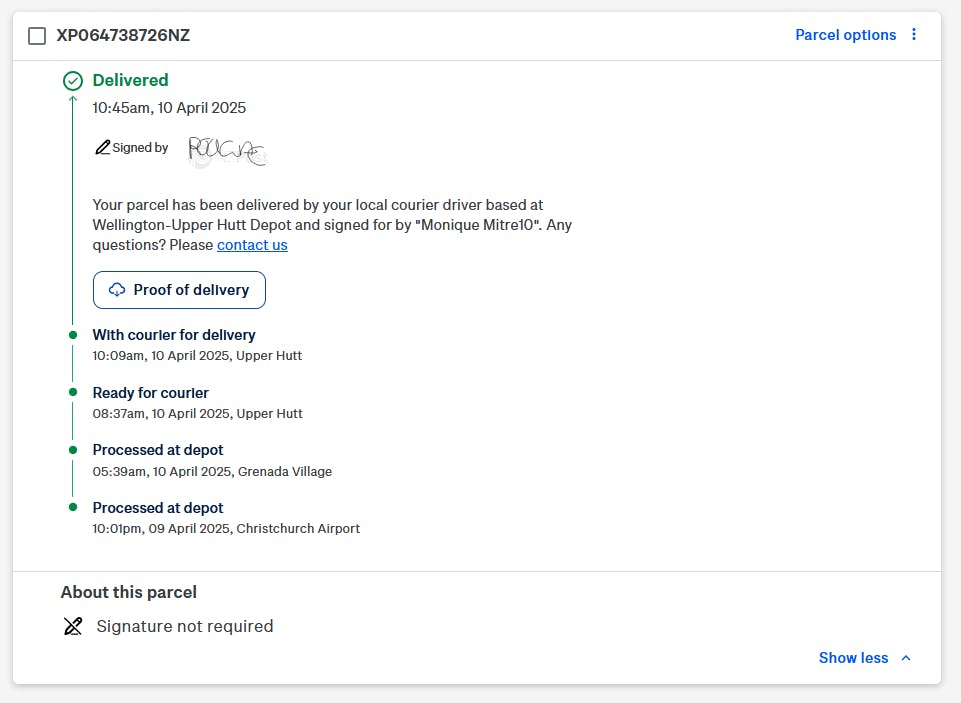This screenshot has width=961, height=703.
Task: Open the three-dot parcel options menu
Action: (x=914, y=35)
